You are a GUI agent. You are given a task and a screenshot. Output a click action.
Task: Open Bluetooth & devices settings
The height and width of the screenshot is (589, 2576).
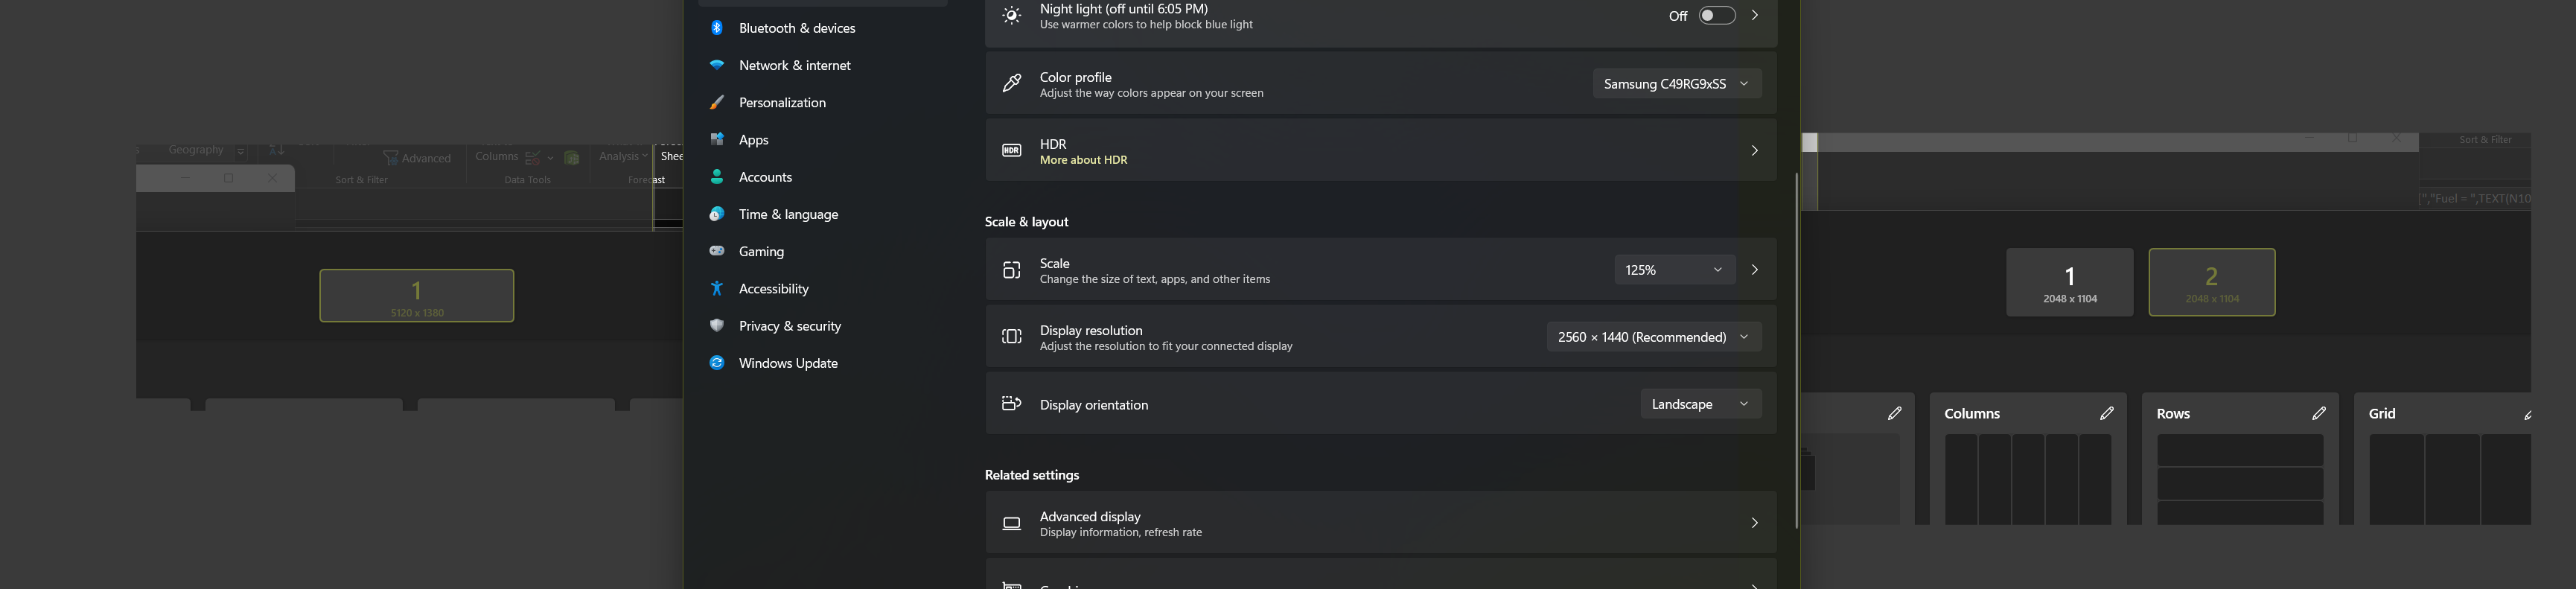point(797,27)
